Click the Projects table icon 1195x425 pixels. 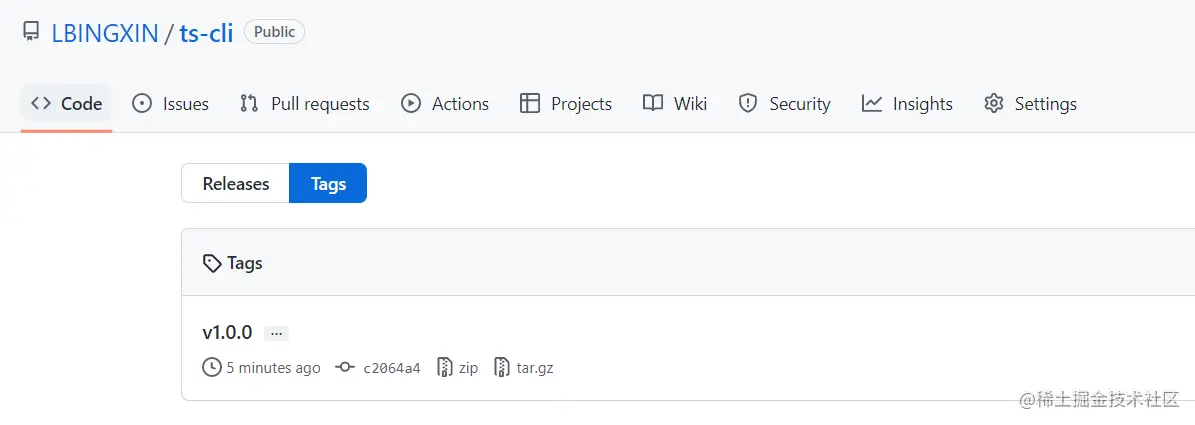tap(530, 103)
